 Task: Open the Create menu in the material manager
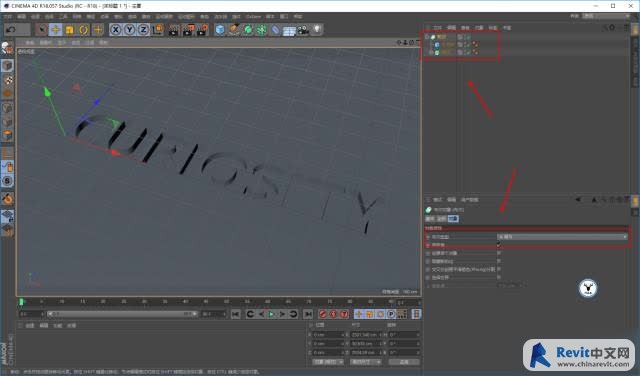pos(30,326)
